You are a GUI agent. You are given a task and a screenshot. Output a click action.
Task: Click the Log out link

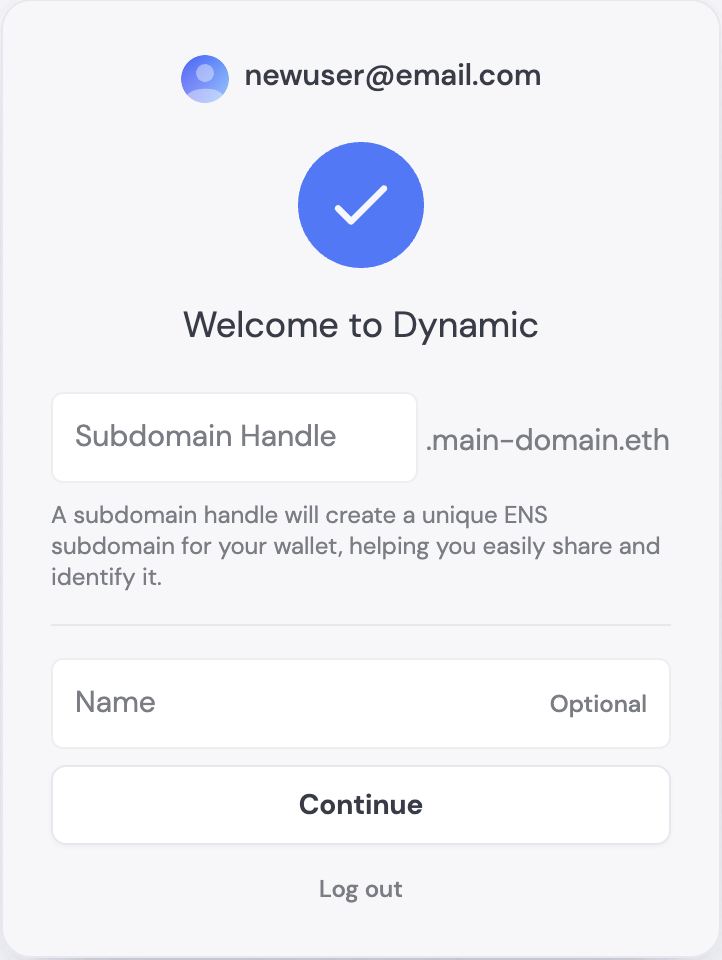point(361,889)
